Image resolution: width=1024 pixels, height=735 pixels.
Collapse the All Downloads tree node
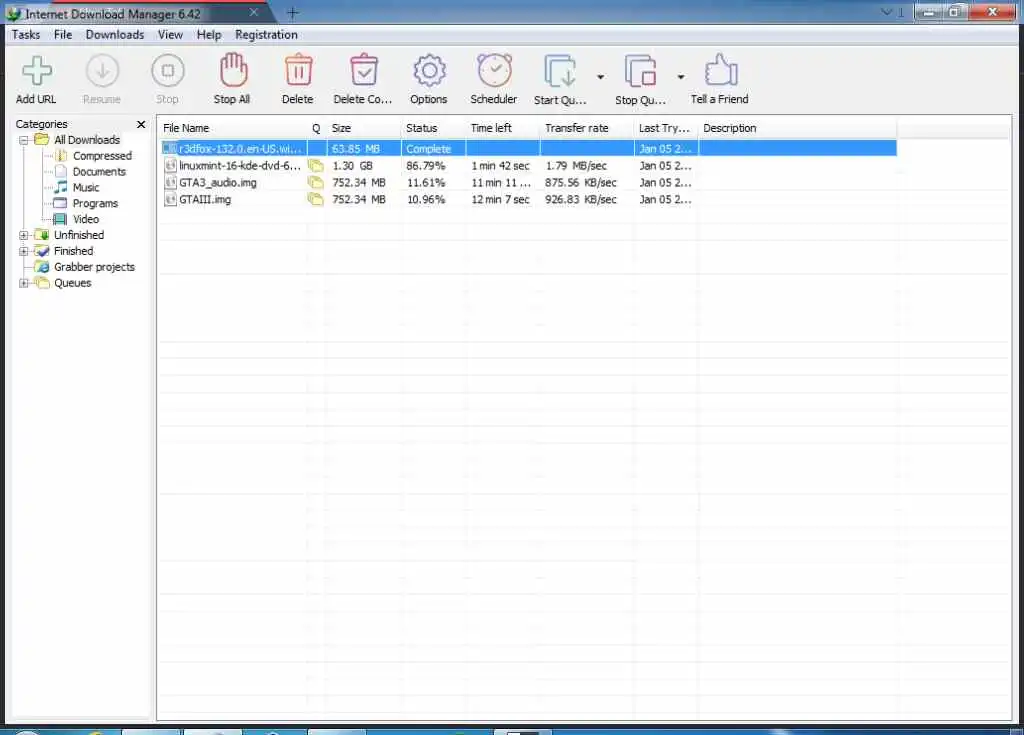24,140
